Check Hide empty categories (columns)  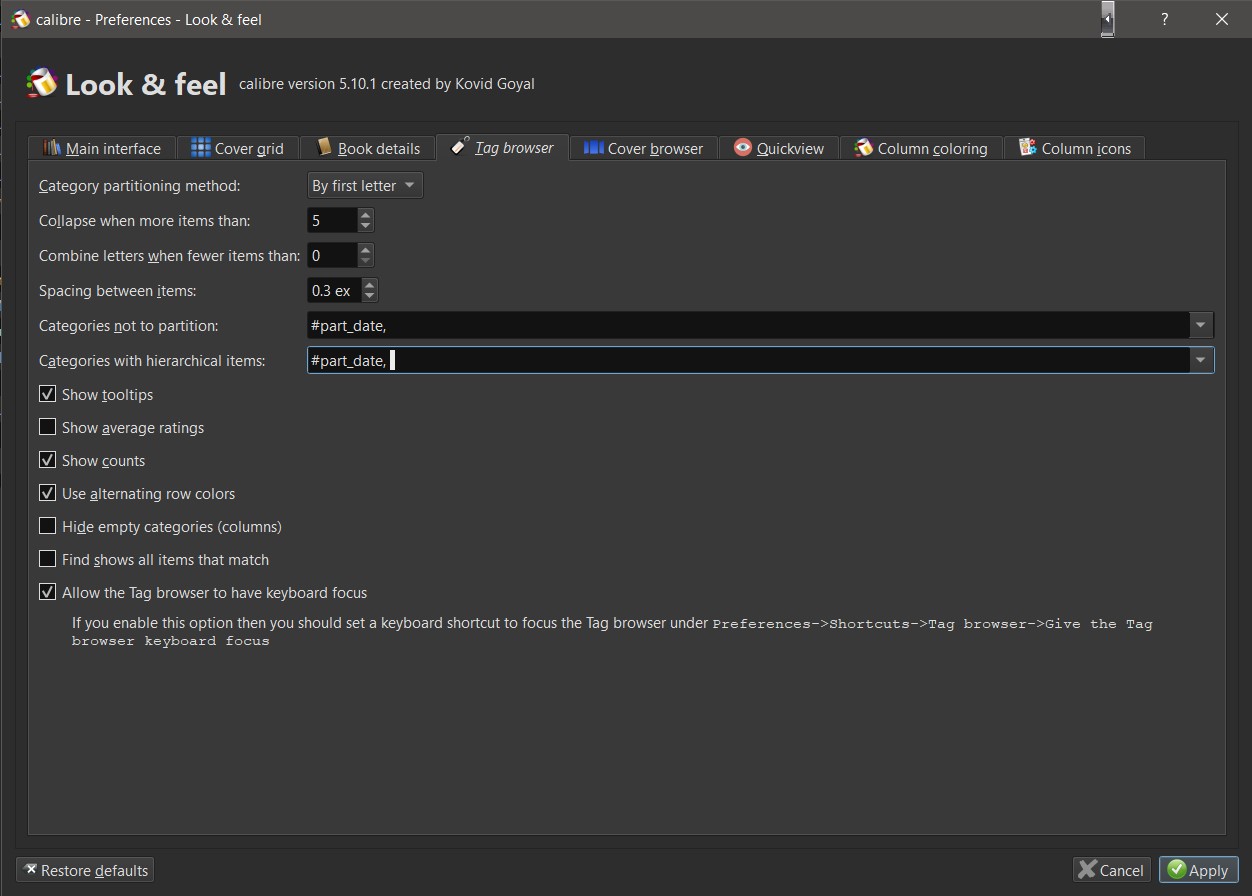(48, 526)
